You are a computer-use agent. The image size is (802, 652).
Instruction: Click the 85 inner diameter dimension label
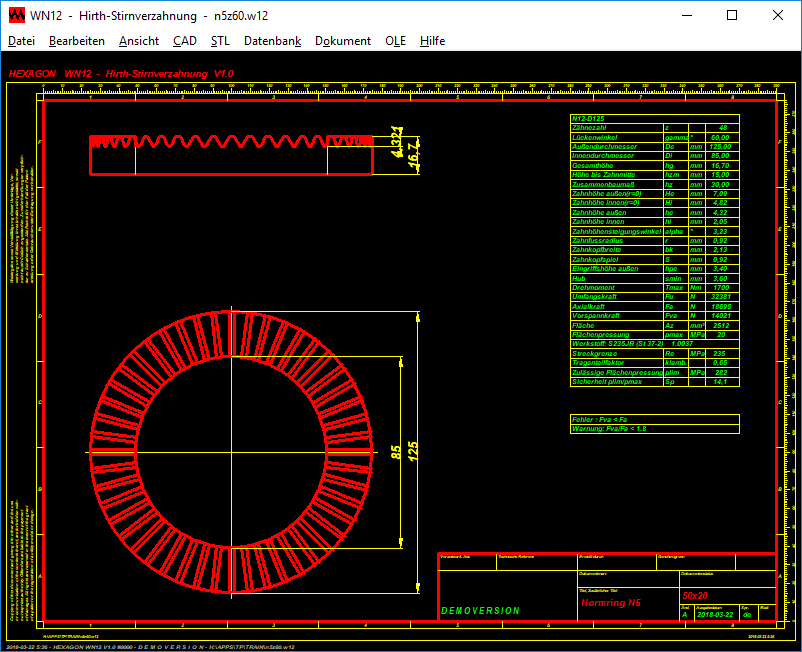point(395,452)
